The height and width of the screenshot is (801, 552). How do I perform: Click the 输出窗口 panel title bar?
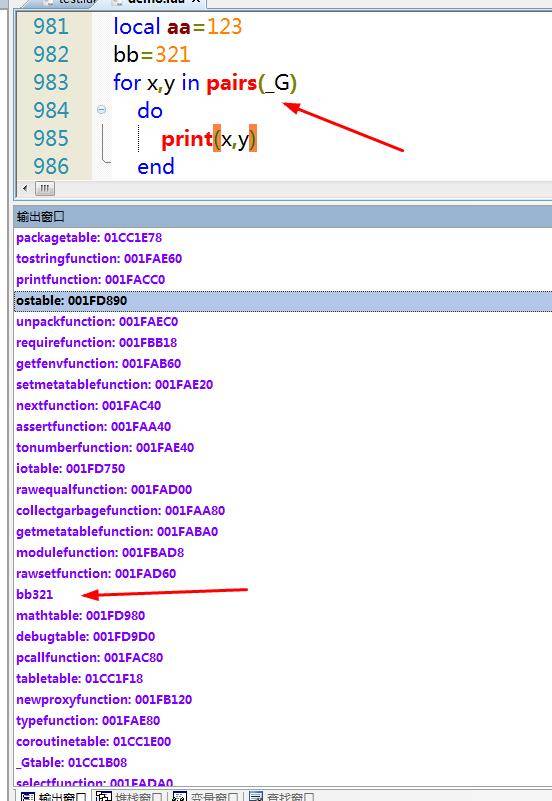pyautogui.click(x=283, y=217)
